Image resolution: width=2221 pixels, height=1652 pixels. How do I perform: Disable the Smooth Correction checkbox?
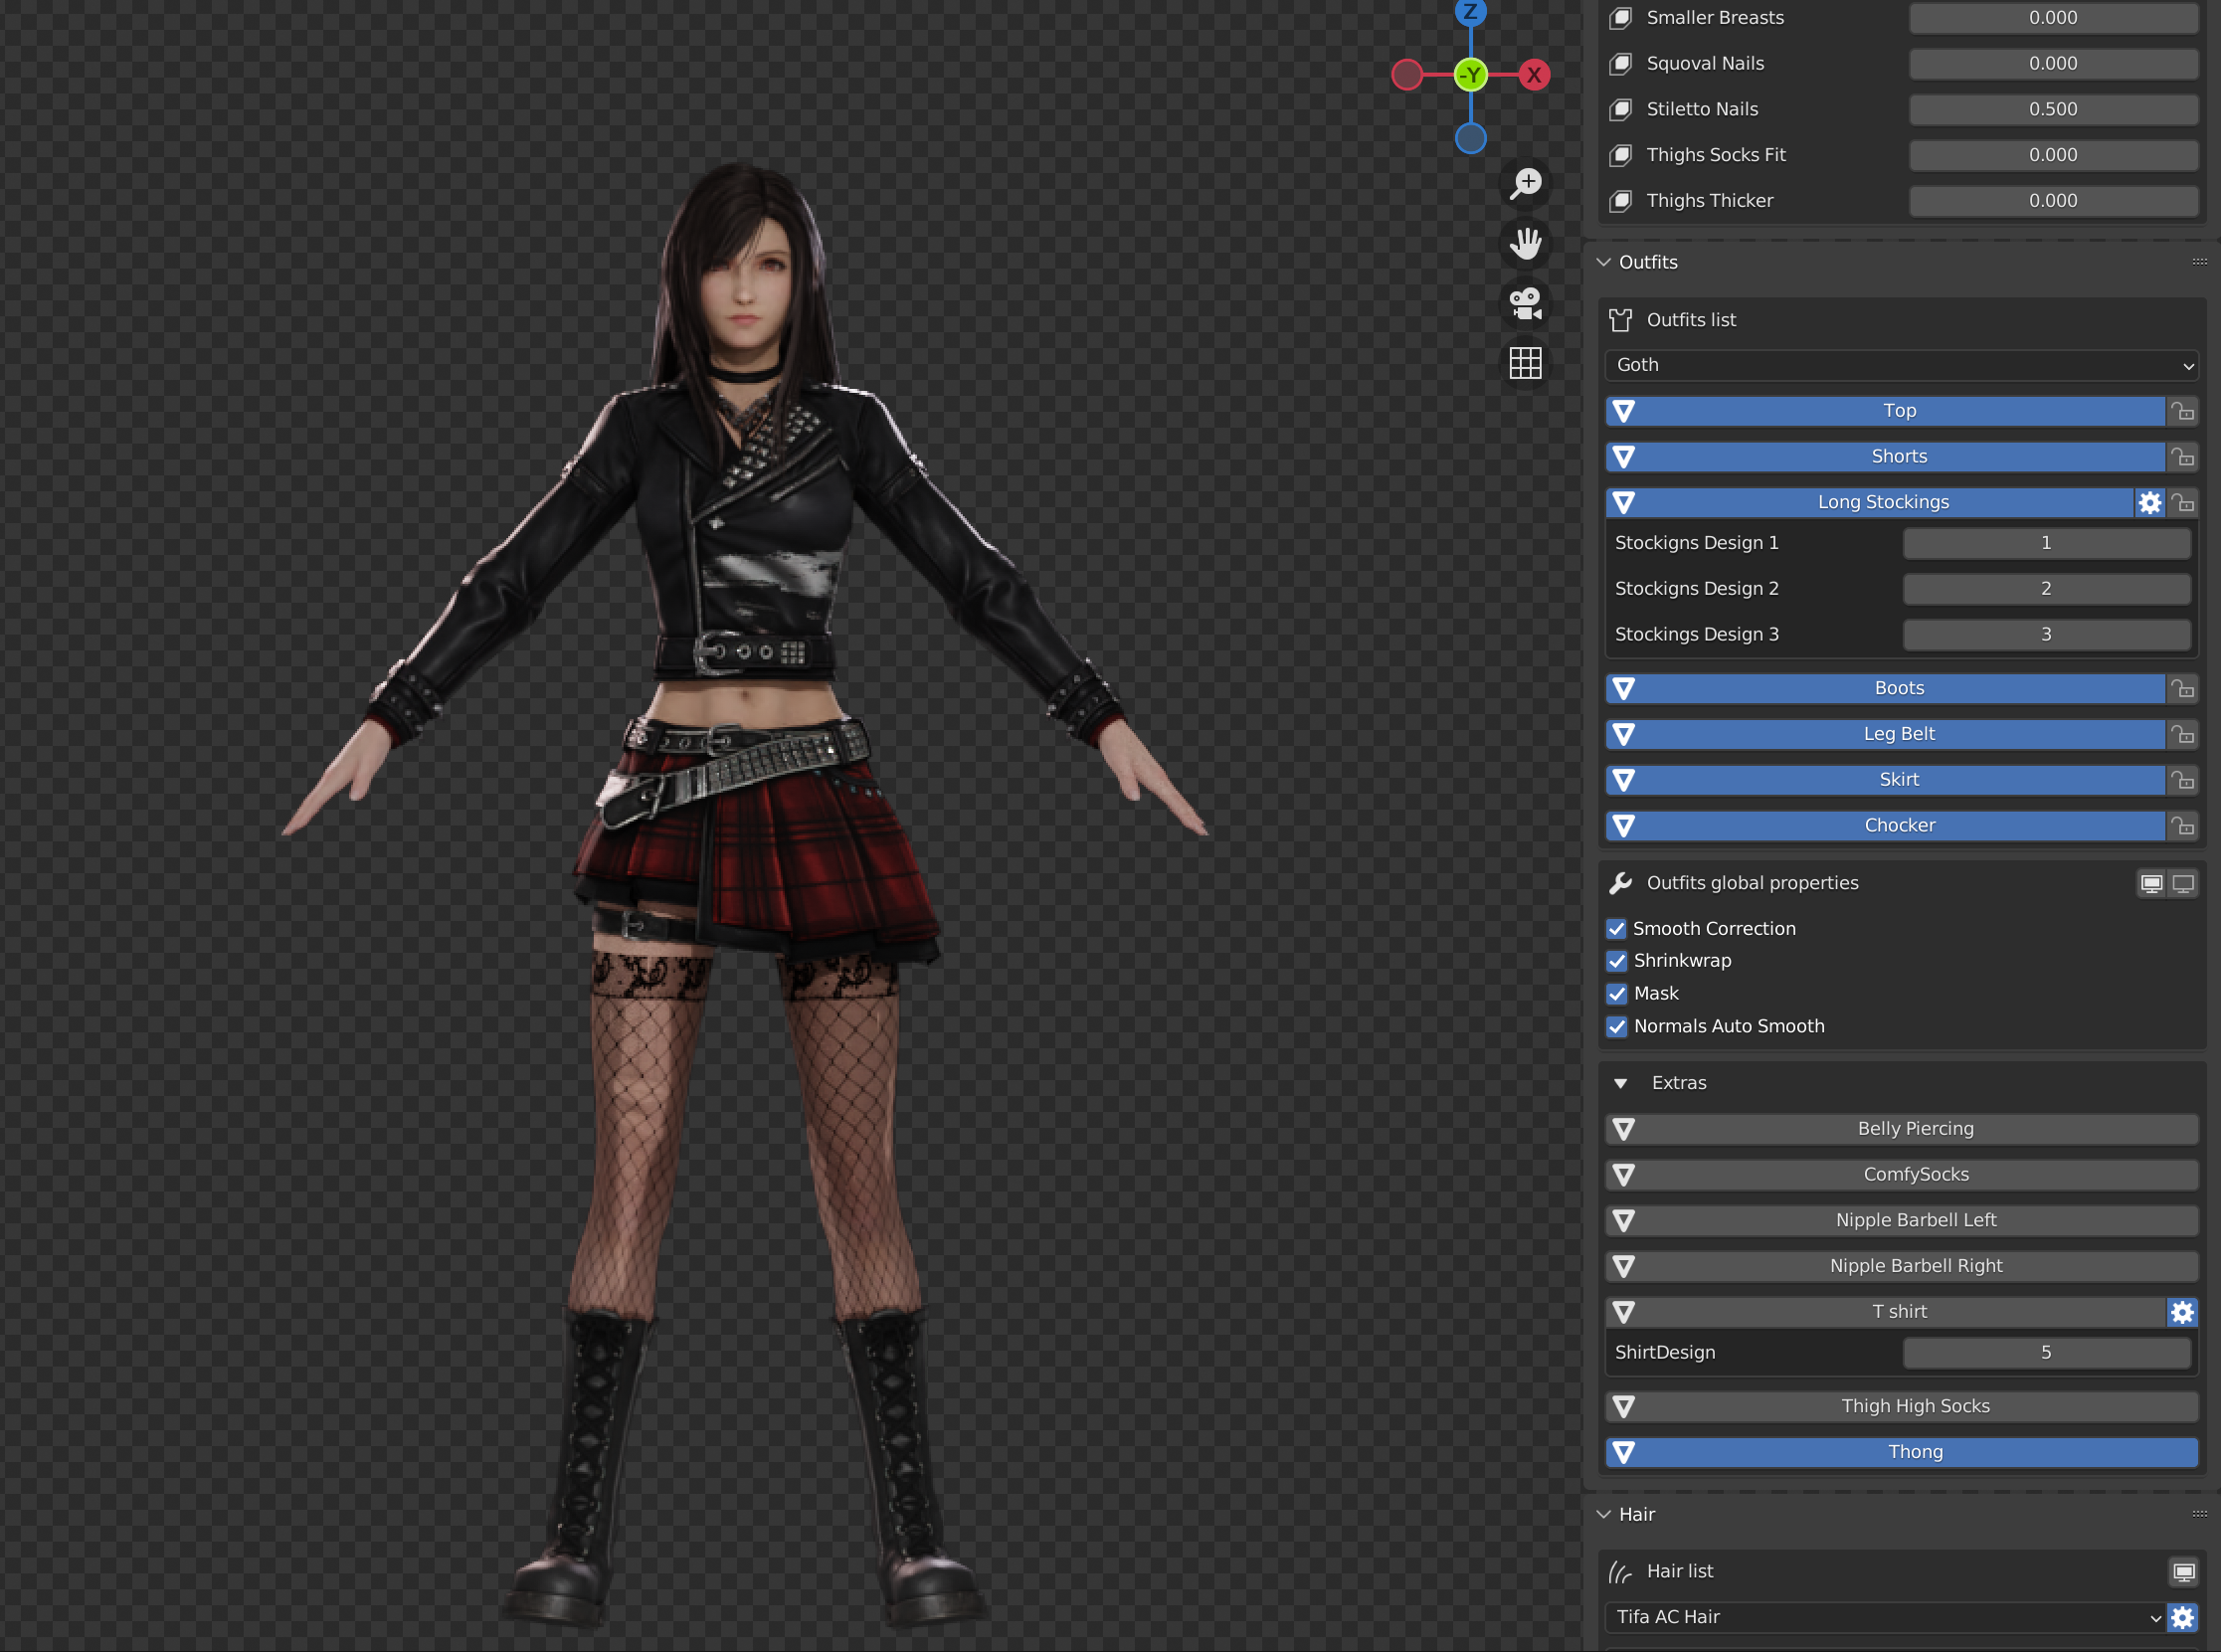coord(1616,929)
